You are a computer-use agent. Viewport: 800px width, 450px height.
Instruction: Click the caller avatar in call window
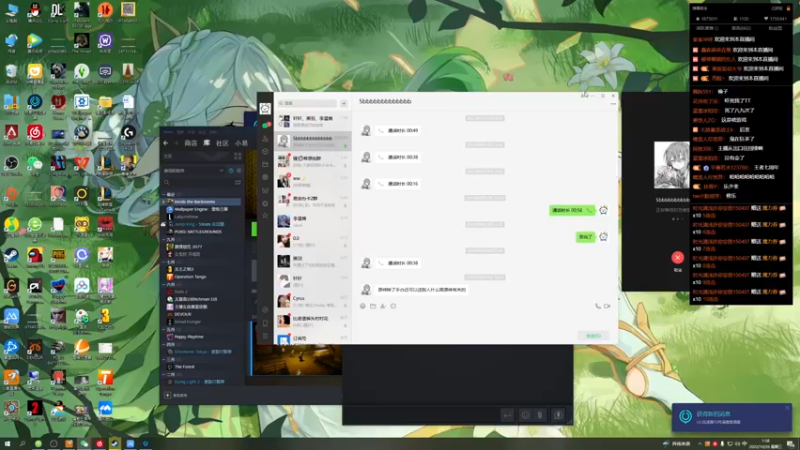[x=672, y=165]
